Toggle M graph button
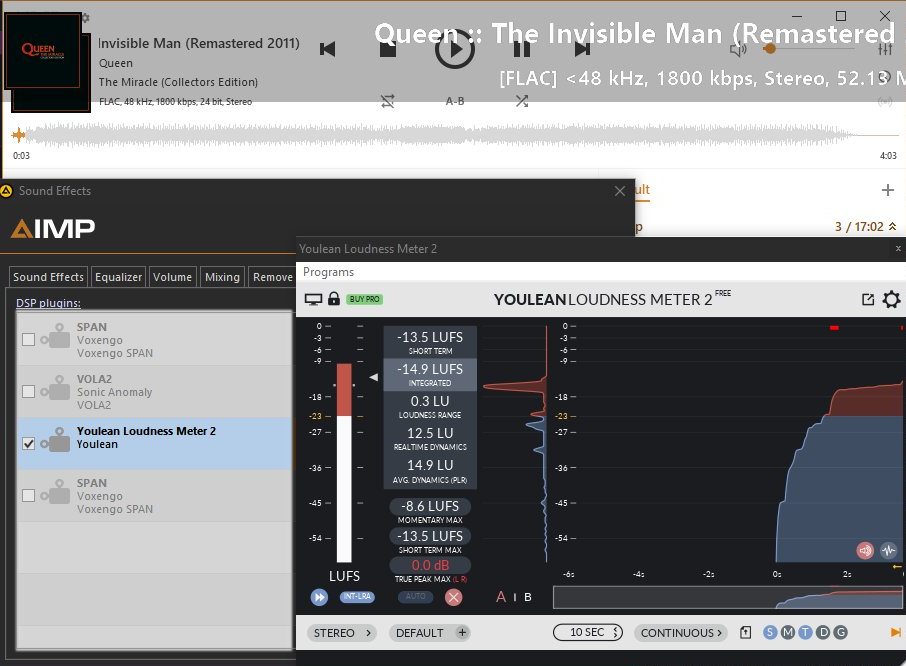Viewport: 906px width, 666px height. 788,632
